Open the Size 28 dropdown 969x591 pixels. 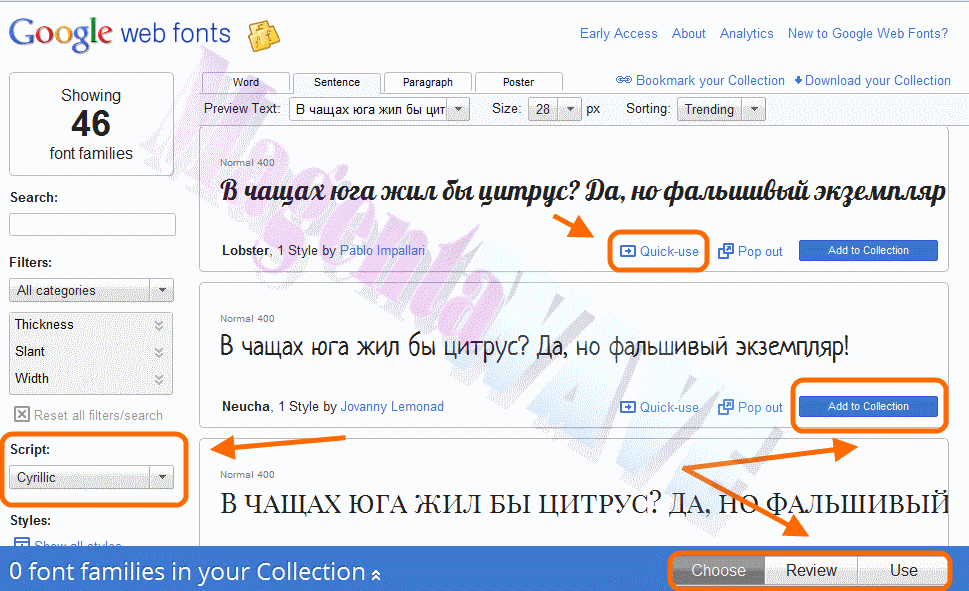tap(554, 109)
